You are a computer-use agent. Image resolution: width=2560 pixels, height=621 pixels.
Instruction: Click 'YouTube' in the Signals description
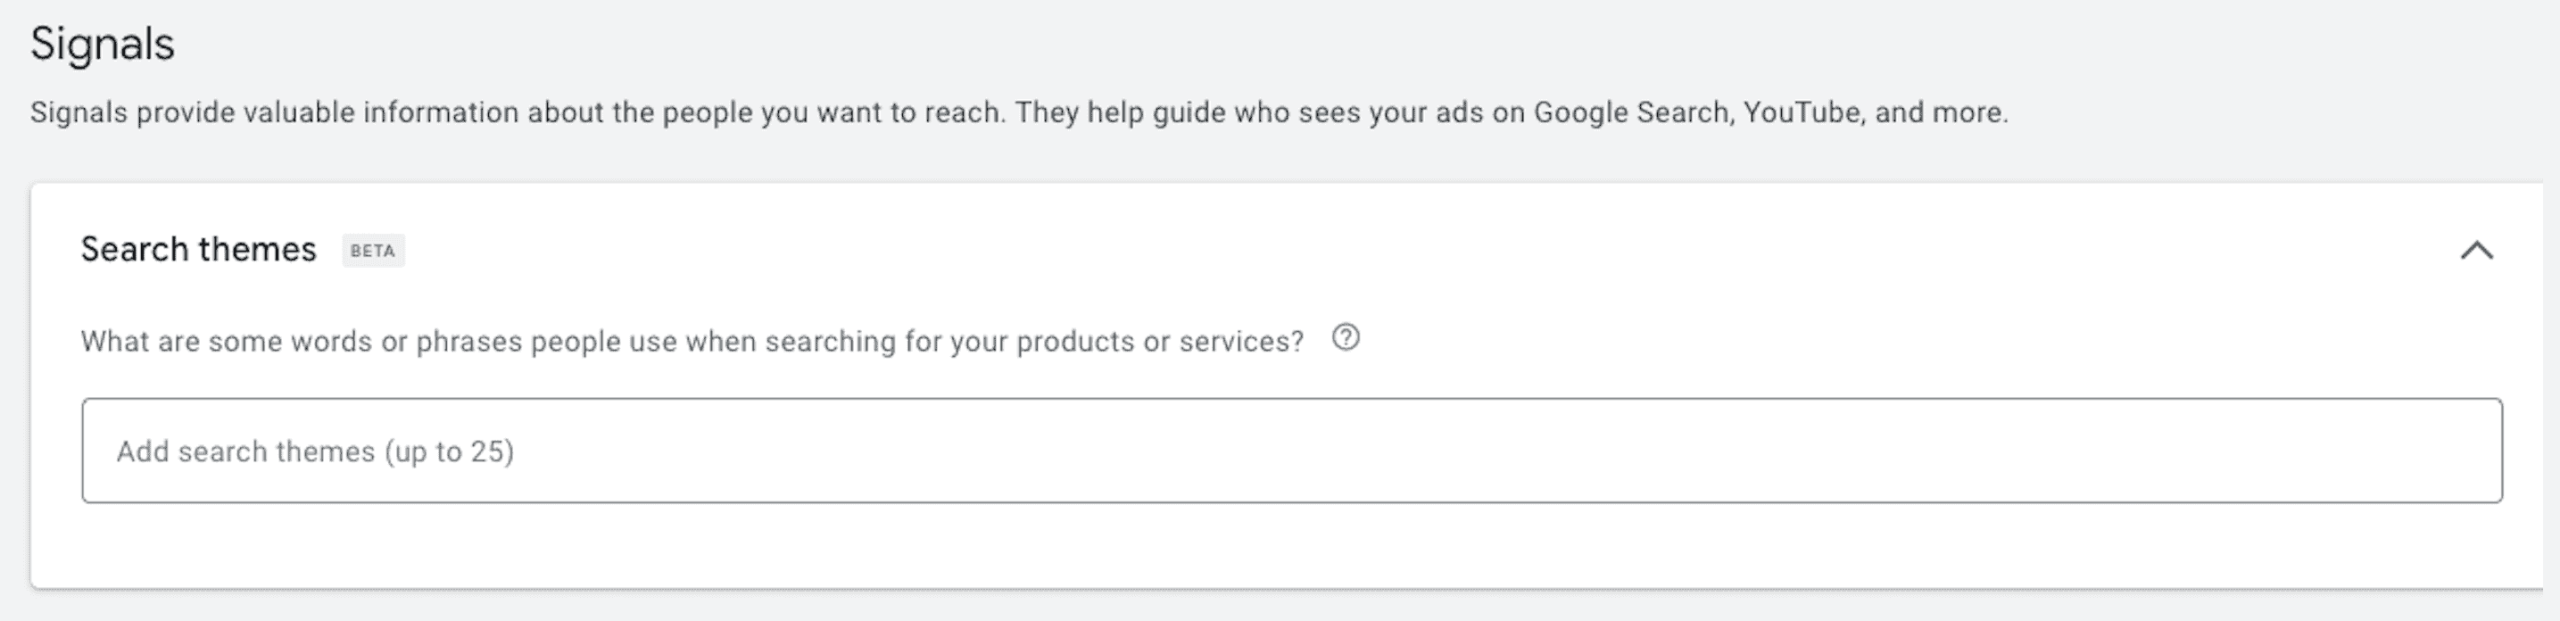click(1803, 112)
